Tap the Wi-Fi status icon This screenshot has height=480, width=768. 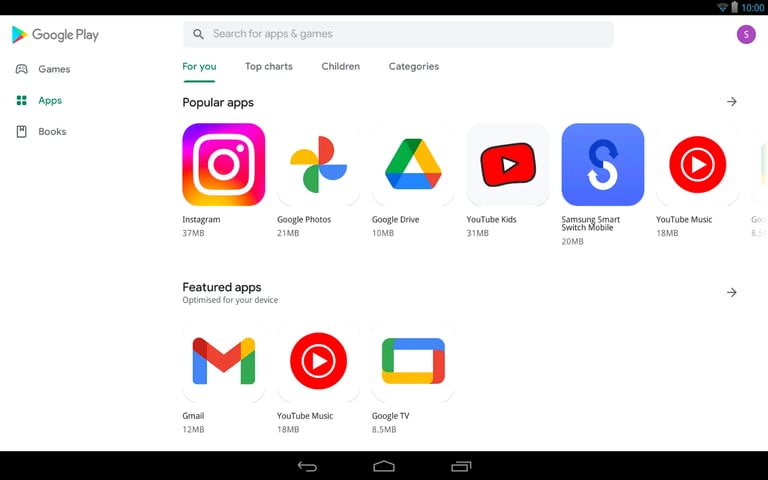[722, 7]
